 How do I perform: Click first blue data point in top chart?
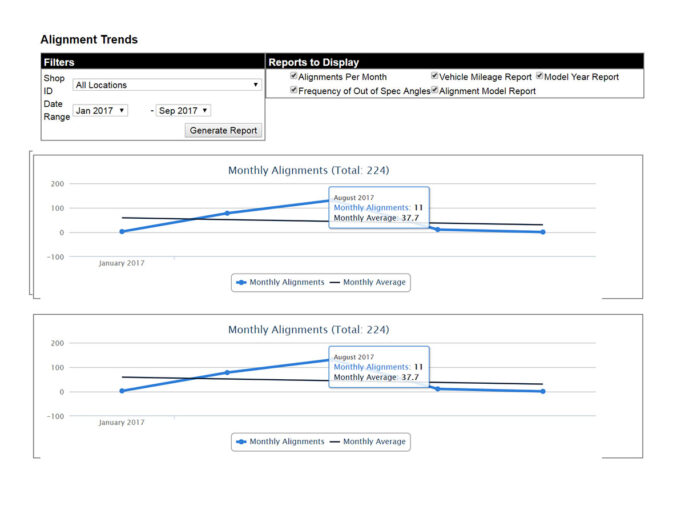tap(122, 231)
